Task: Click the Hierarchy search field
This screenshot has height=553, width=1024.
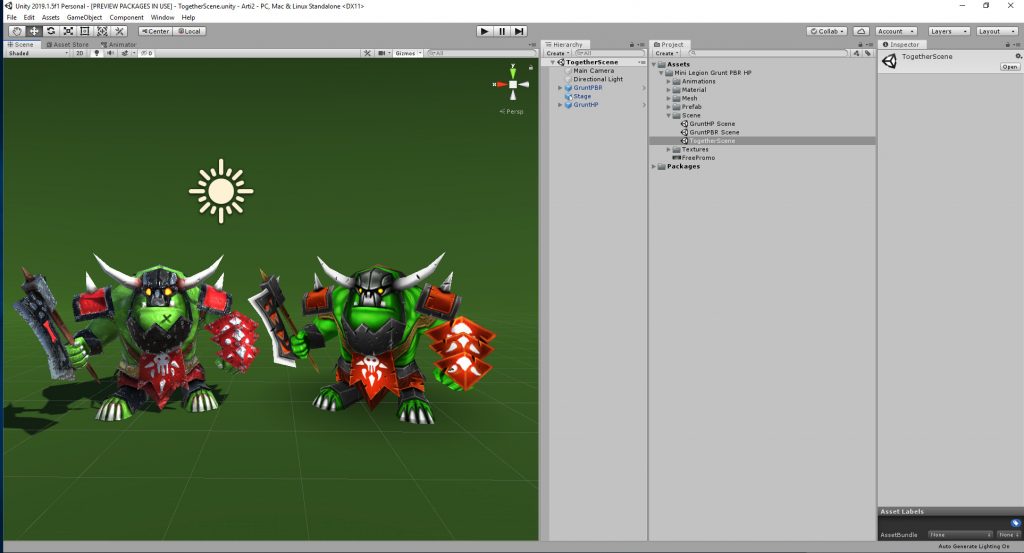Action: click(609, 54)
